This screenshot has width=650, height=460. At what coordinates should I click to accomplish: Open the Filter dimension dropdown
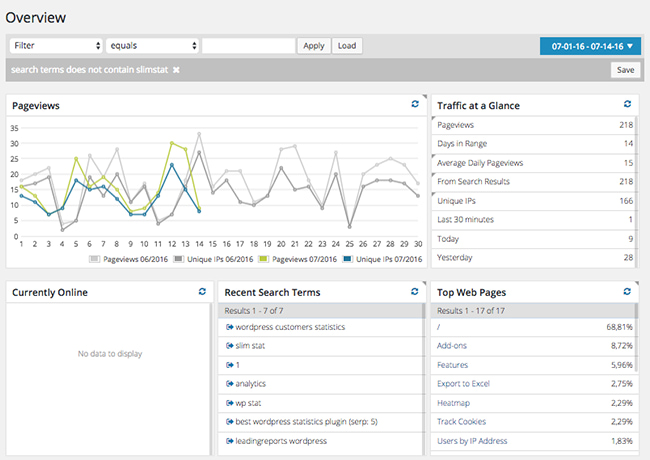[56, 46]
